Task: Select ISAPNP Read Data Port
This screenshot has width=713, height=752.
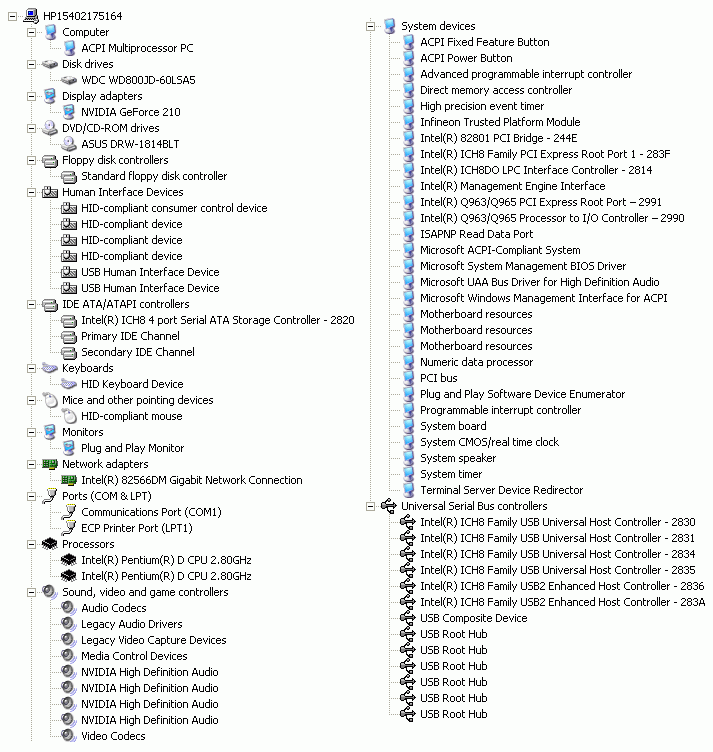Action: pos(476,234)
